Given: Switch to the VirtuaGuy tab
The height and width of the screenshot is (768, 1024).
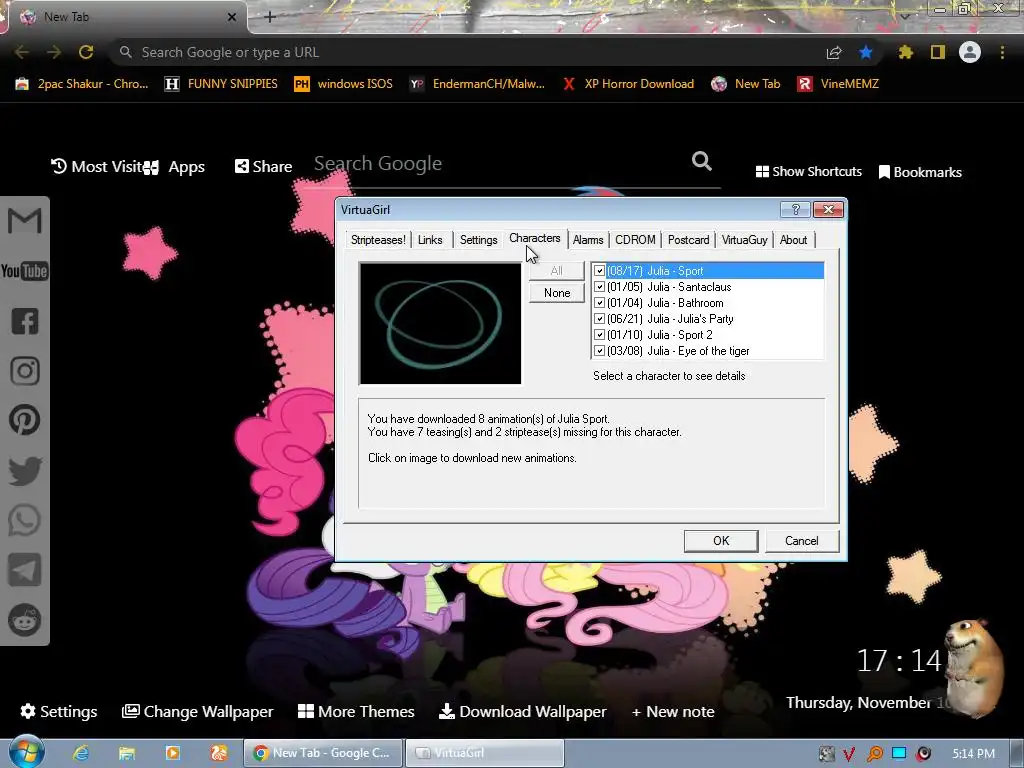Looking at the screenshot, I should (x=744, y=240).
